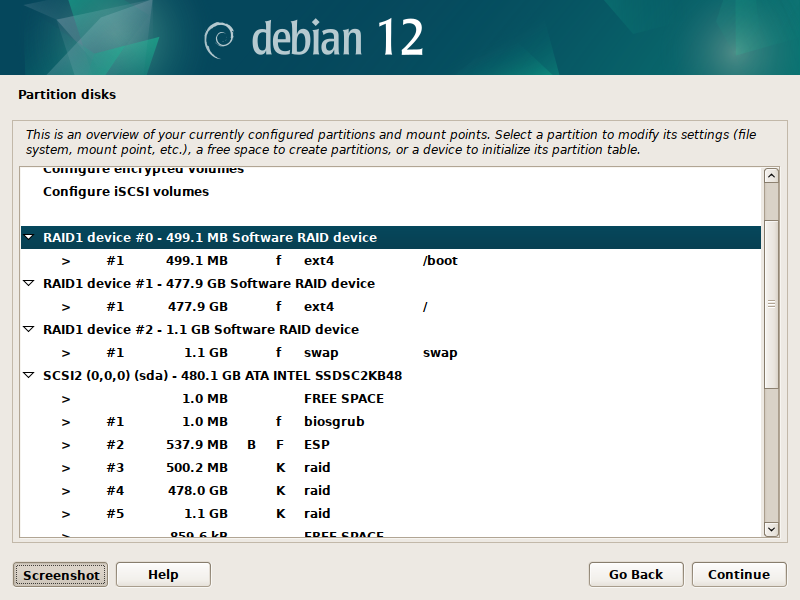800x600 pixels.
Task: Collapse RAID1 device #1 expander triangle
Action: tap(28, 284)
